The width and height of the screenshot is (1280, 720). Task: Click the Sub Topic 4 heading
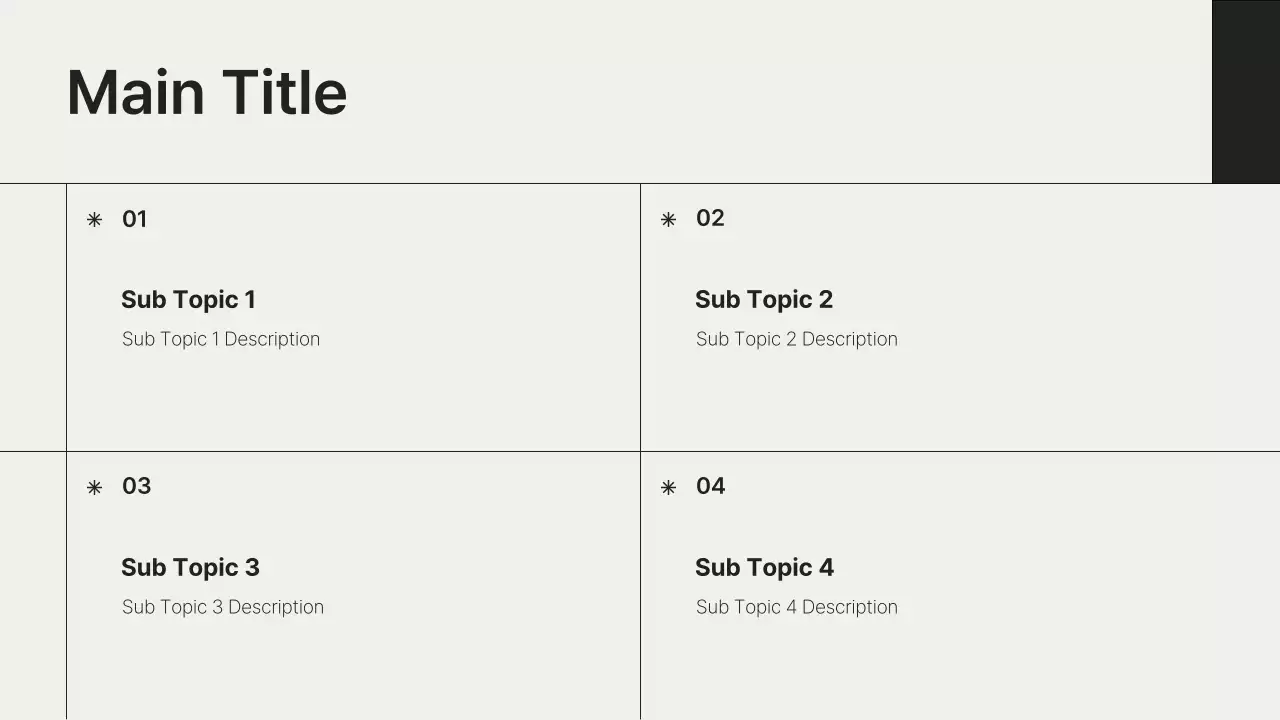click(764, 568)
